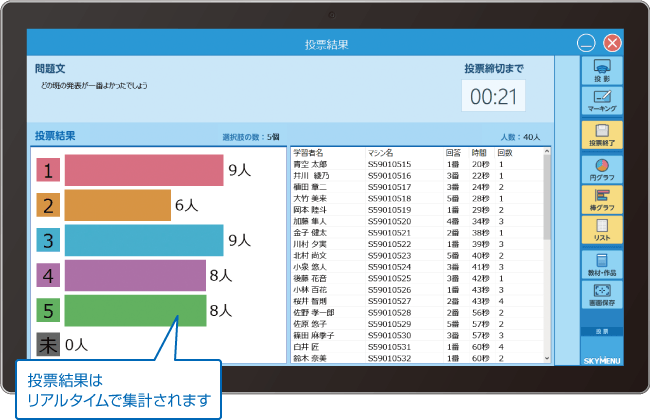The image size is (650, 420).
Task: Select row with machine S59010529
Action: 417,324
